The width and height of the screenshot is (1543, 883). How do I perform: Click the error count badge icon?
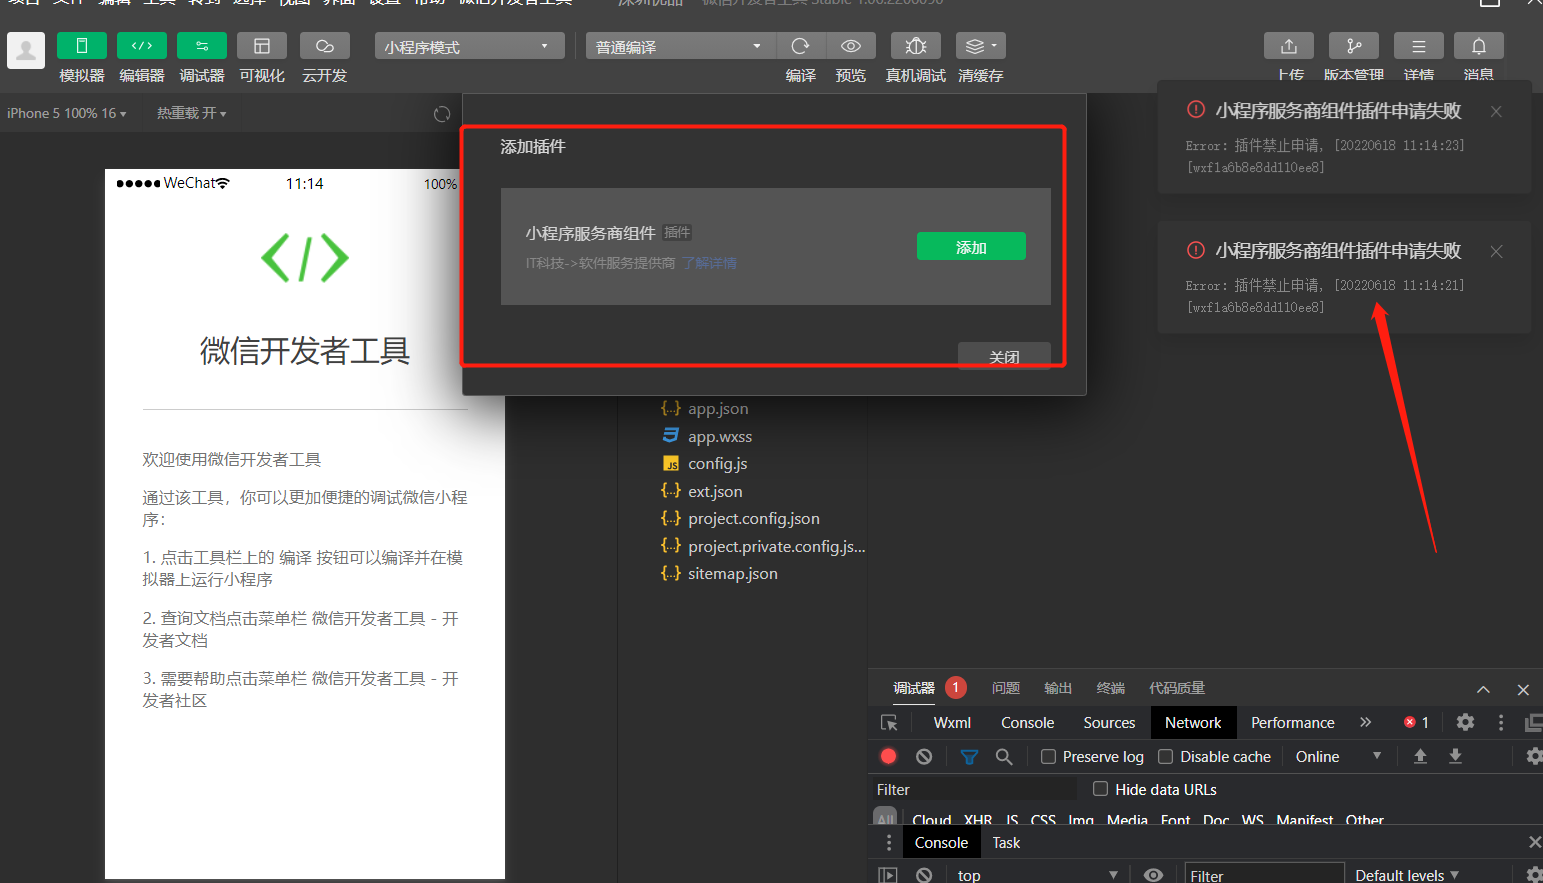click(1417, 722)
